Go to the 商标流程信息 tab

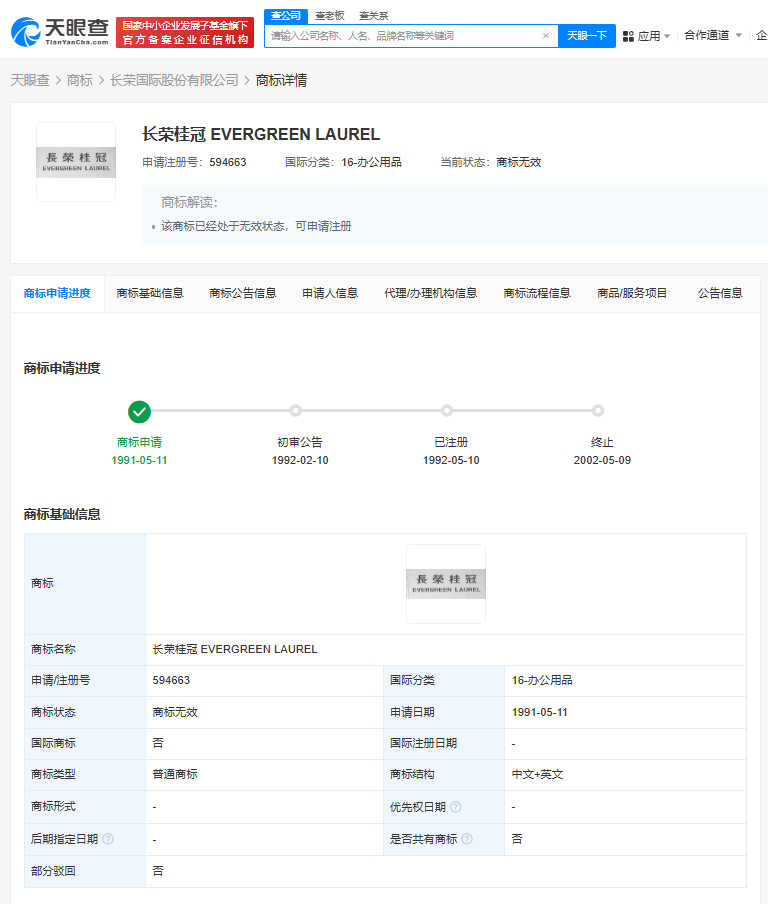[x=537, y=293]
